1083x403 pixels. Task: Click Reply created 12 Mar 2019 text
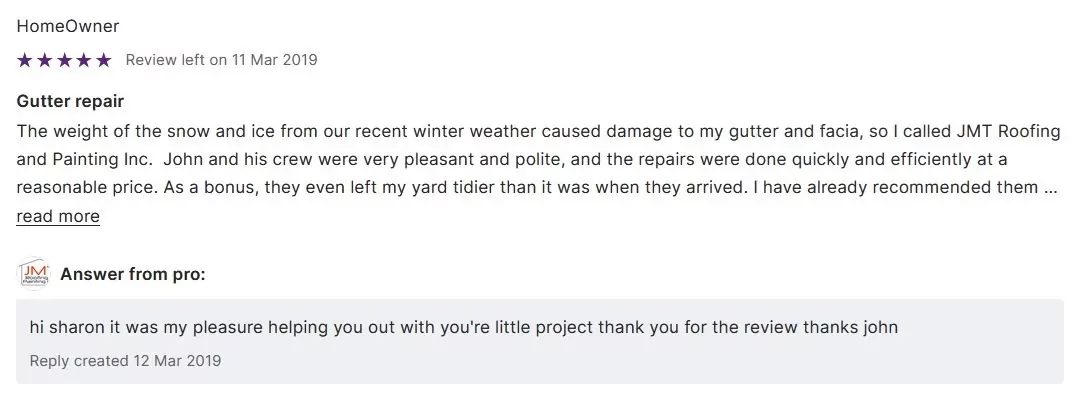pyautogui.click(x=125, y=360)
